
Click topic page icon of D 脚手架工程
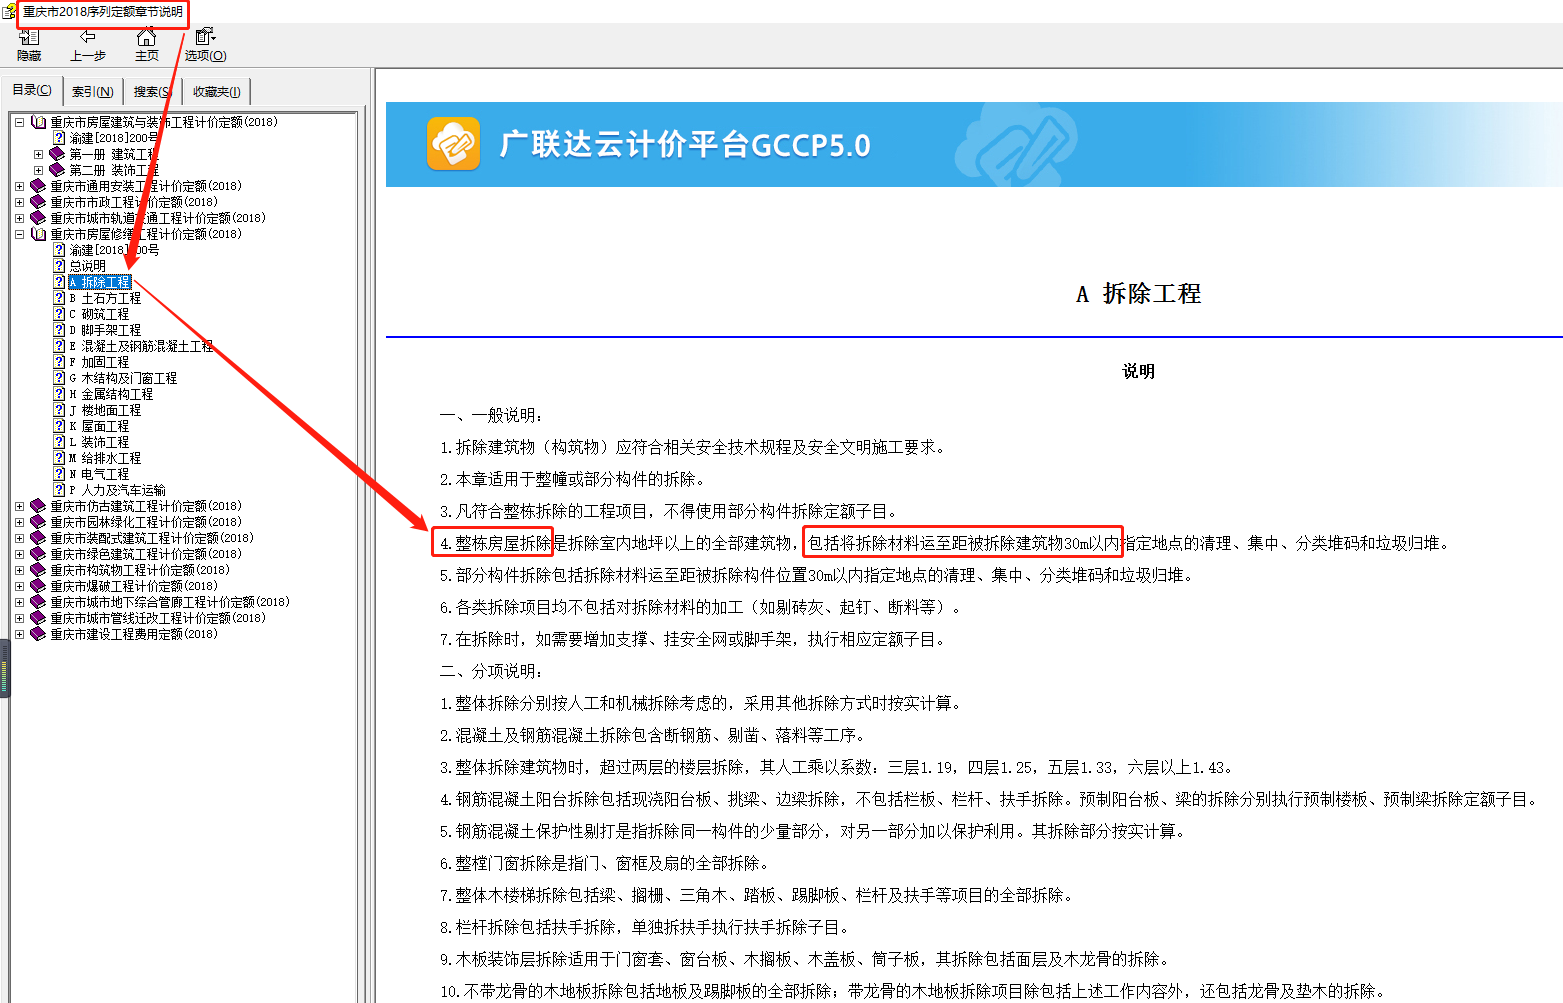[x=59, y=330]
